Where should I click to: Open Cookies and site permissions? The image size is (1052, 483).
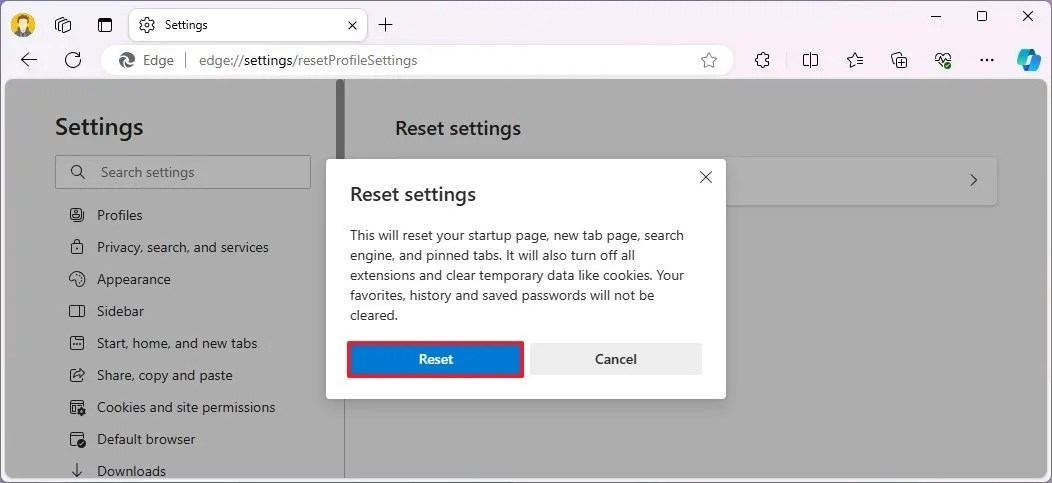coord(172,407)
